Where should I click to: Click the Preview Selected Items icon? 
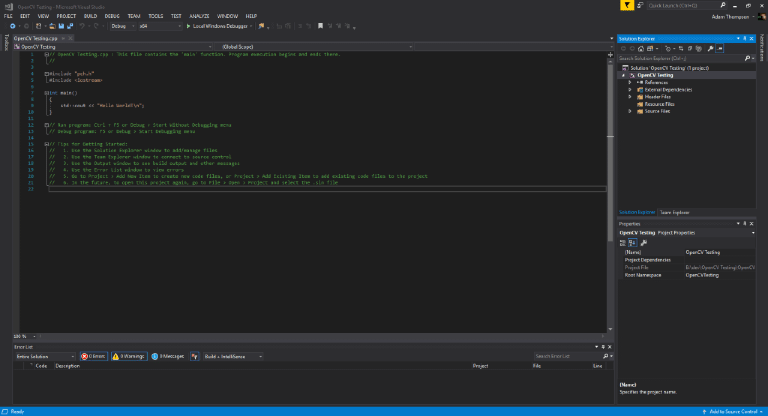point(720,49)
